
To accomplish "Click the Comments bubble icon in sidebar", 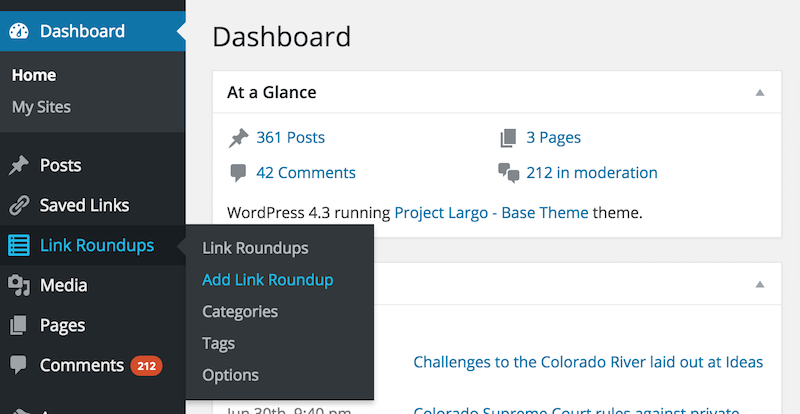I will (18, 365).
